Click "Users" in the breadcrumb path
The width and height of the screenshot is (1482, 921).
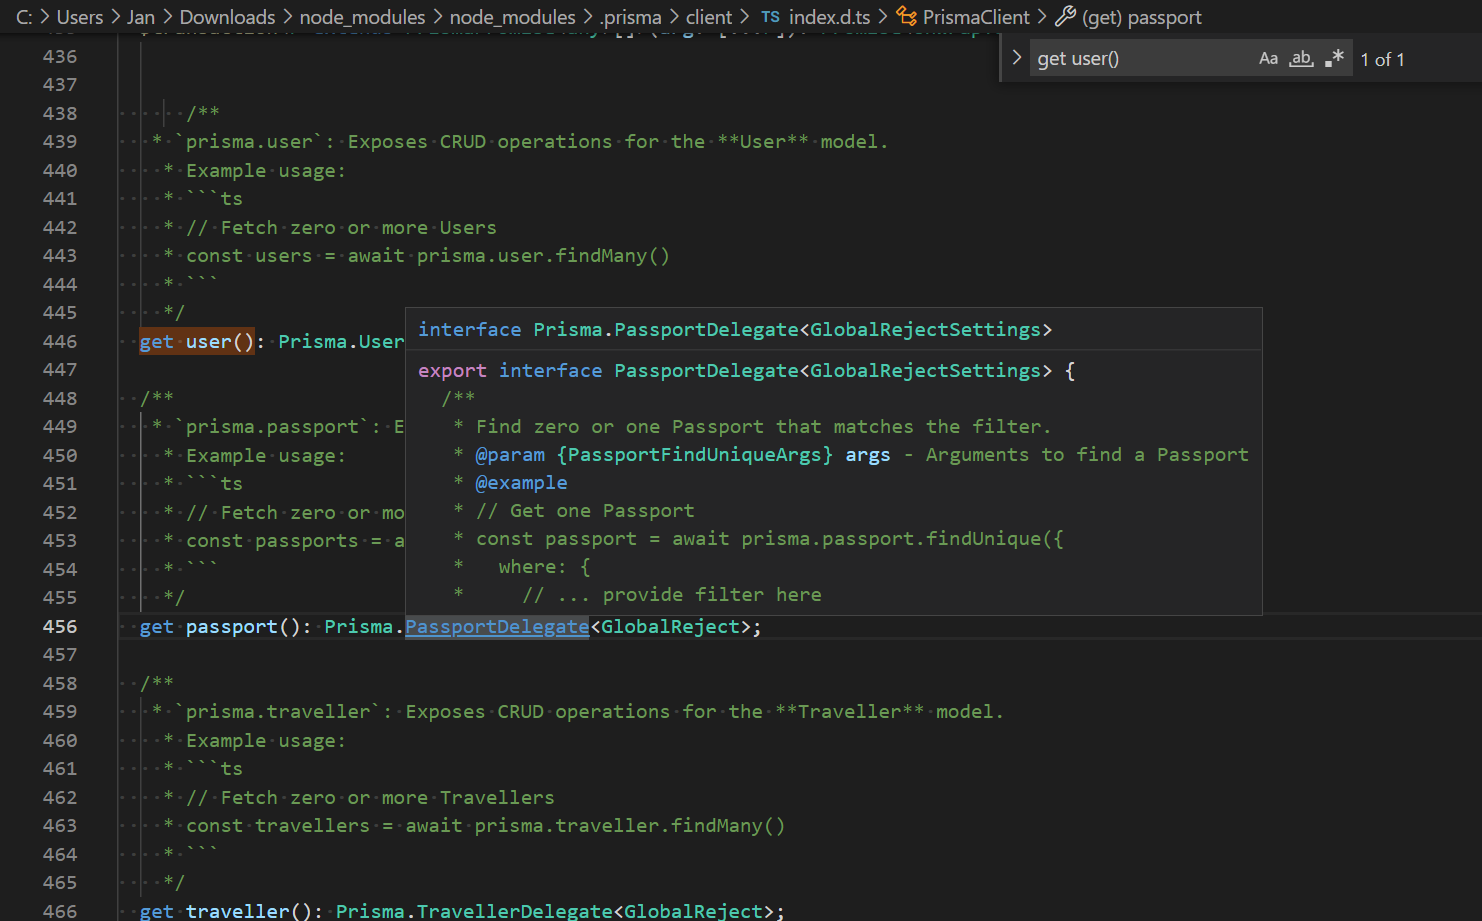tap(79, 16)
